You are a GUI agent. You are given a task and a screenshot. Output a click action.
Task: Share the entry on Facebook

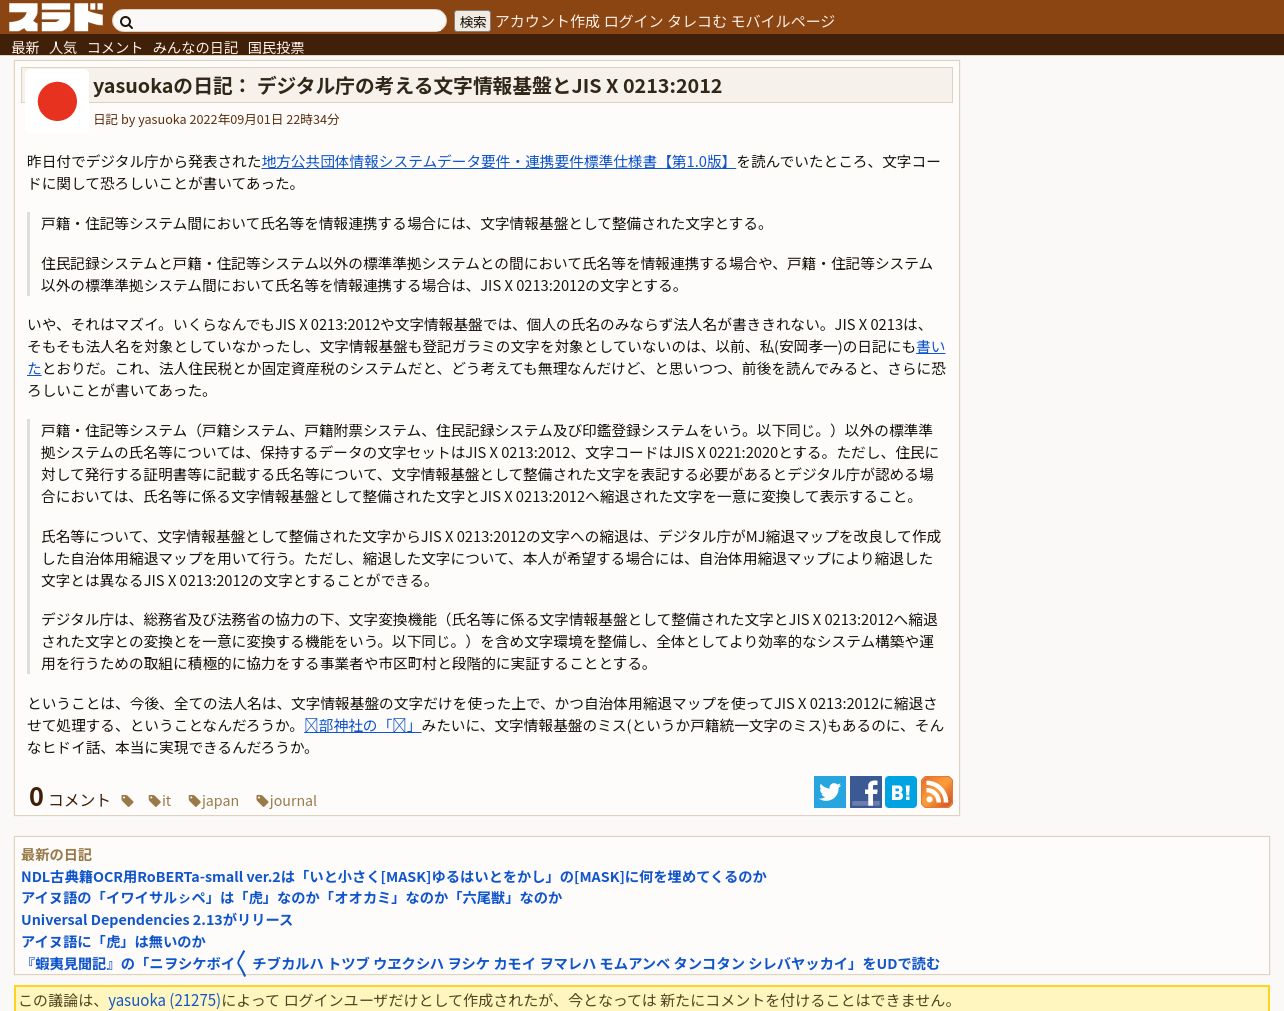point(866,792)
